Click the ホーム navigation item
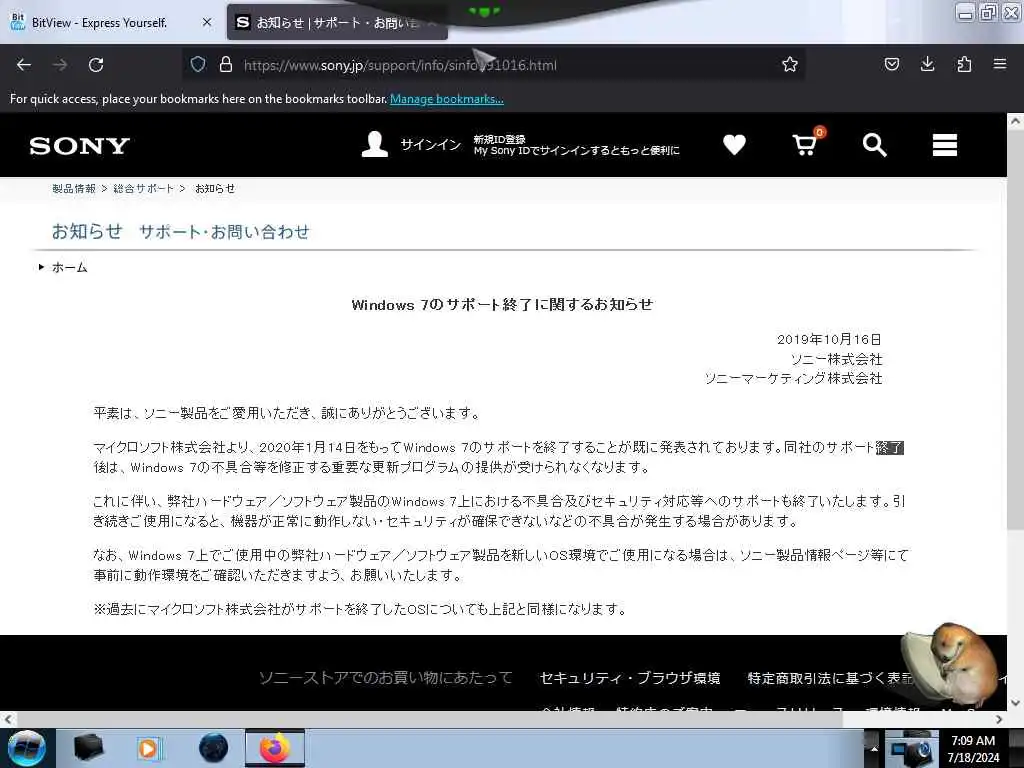 click(x=69, y=267)
